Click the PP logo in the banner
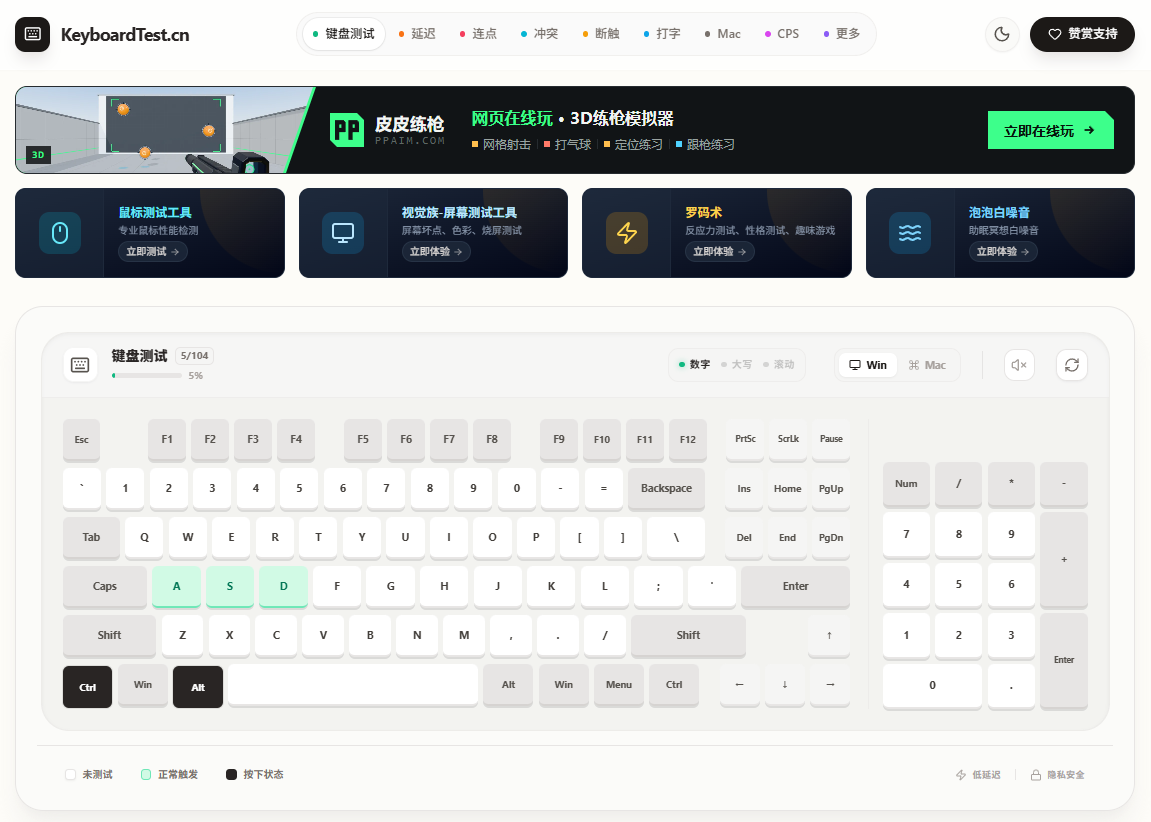This screenshot has width=1151, height=822. coord(346,130)
